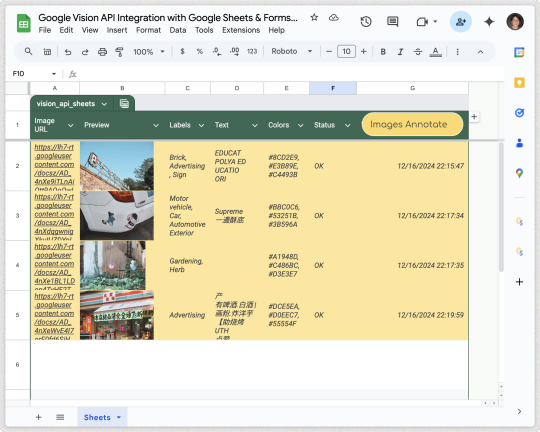The width and height of the screenshot is (540, 432).
Task: Open Status column dropdown
Action: [x=348, y=125]
